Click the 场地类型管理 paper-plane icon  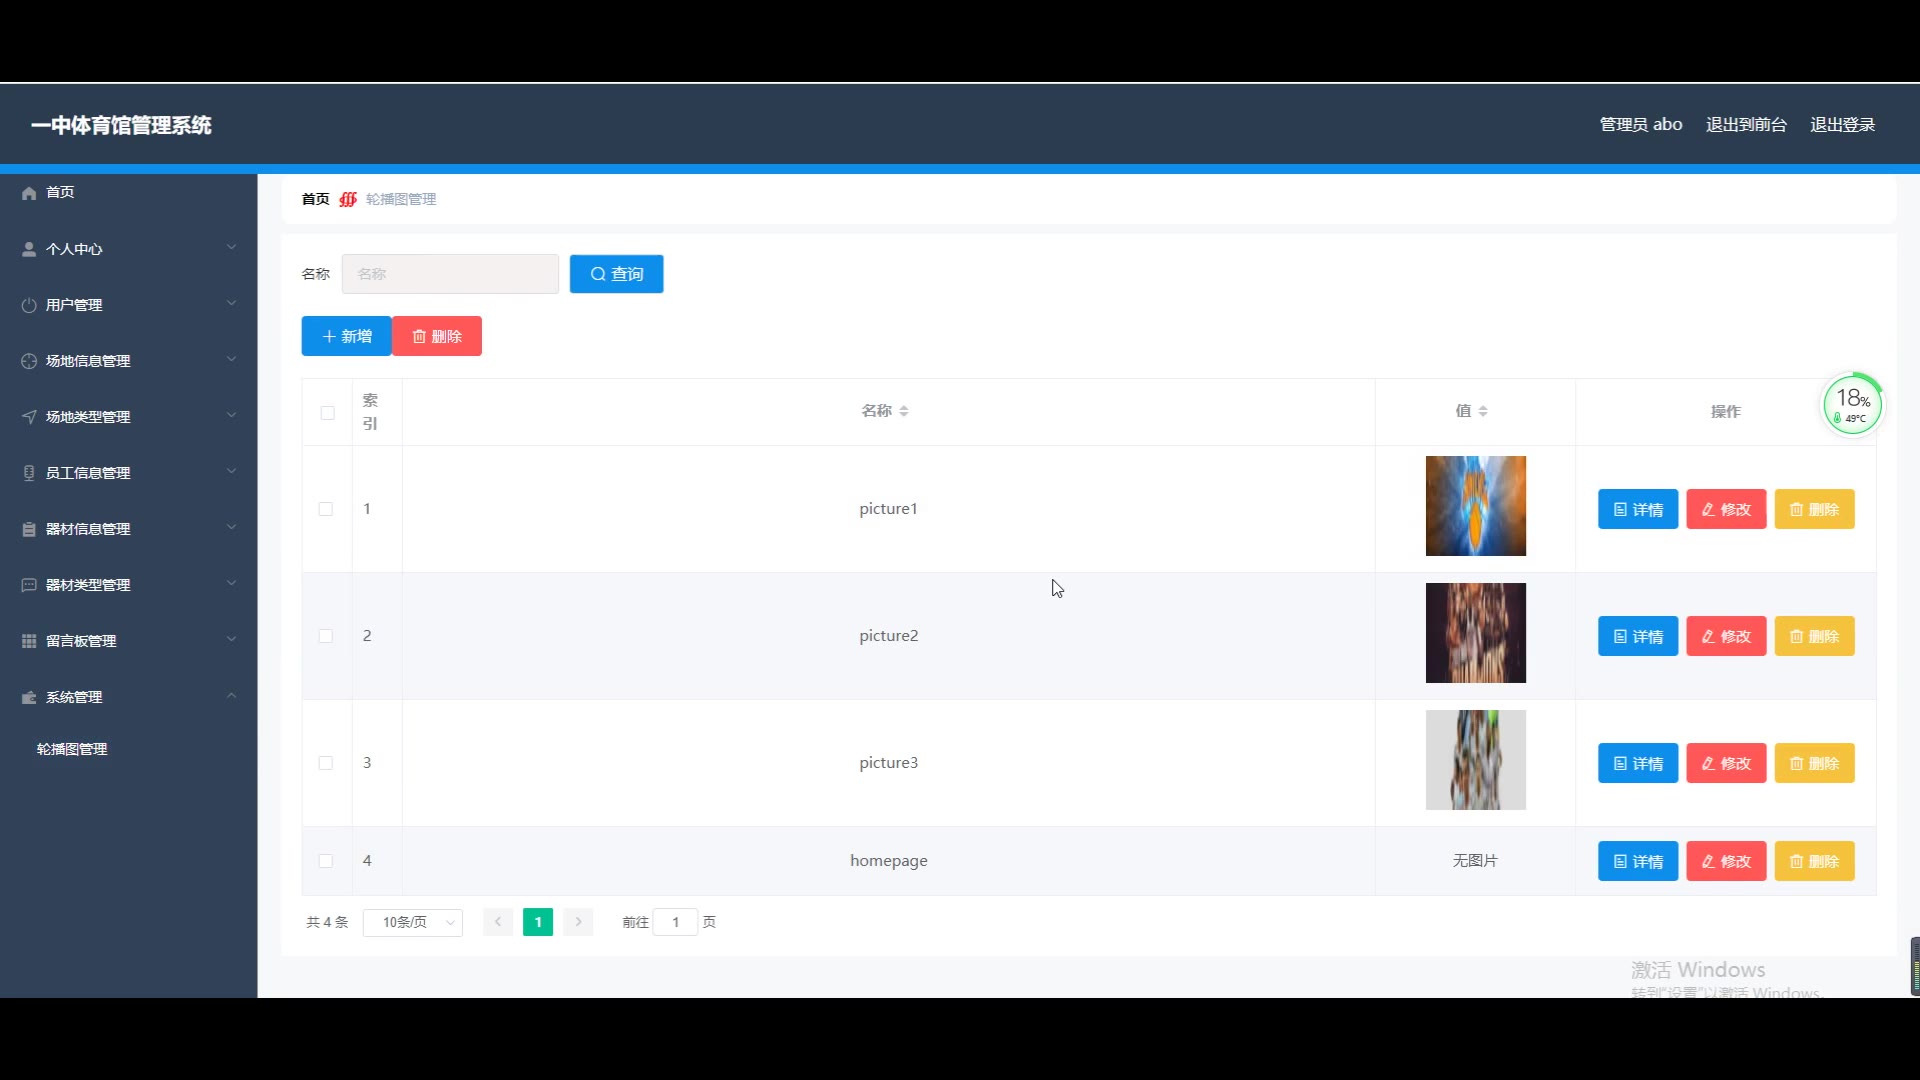tap(29, 417)
